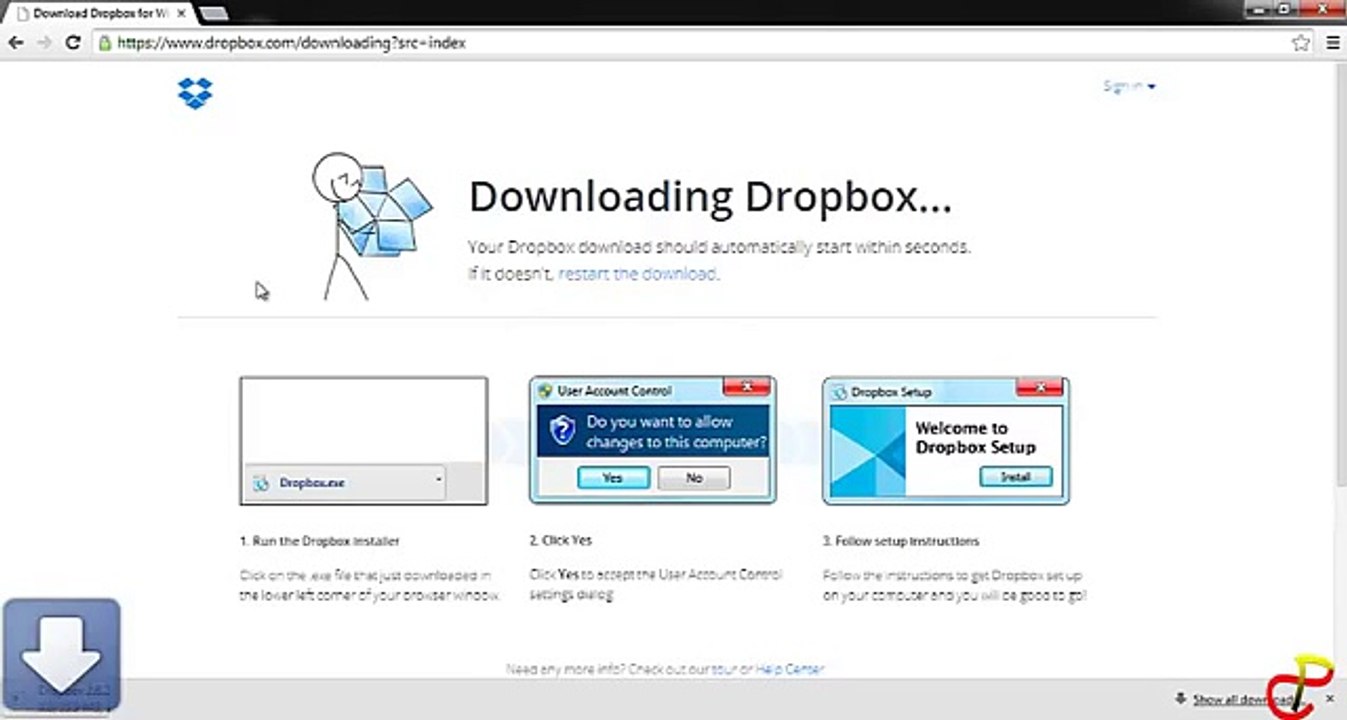
Task: Reload the page with the refresh icon
Action: tap(72, 43)
